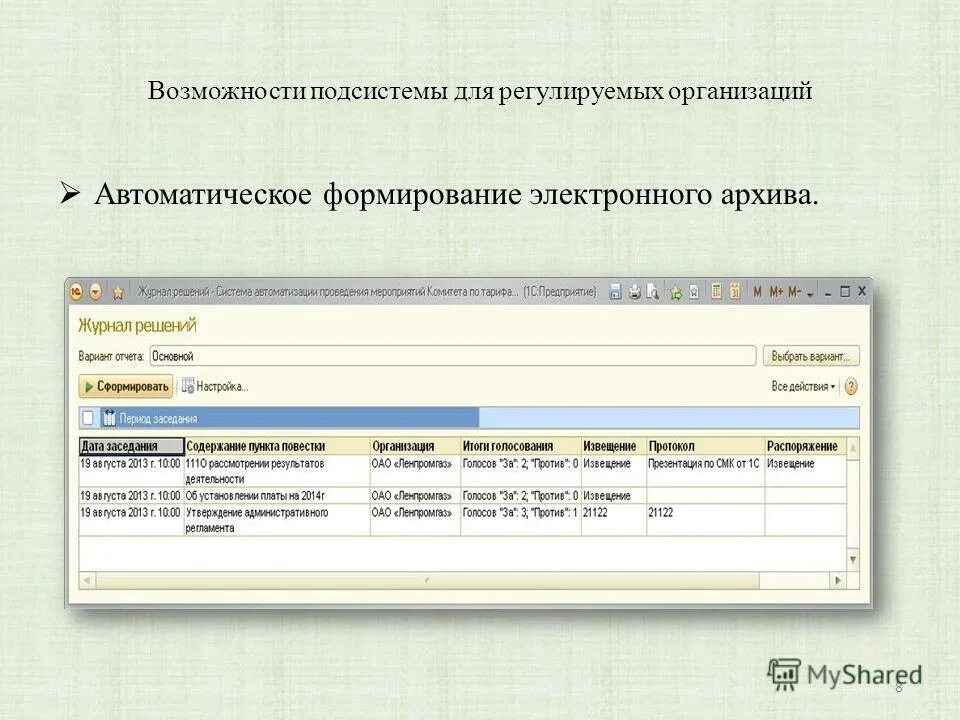Click the Print icon in the title bar
The height and width of the screenshot is (720, 960).
pos(634,290)
